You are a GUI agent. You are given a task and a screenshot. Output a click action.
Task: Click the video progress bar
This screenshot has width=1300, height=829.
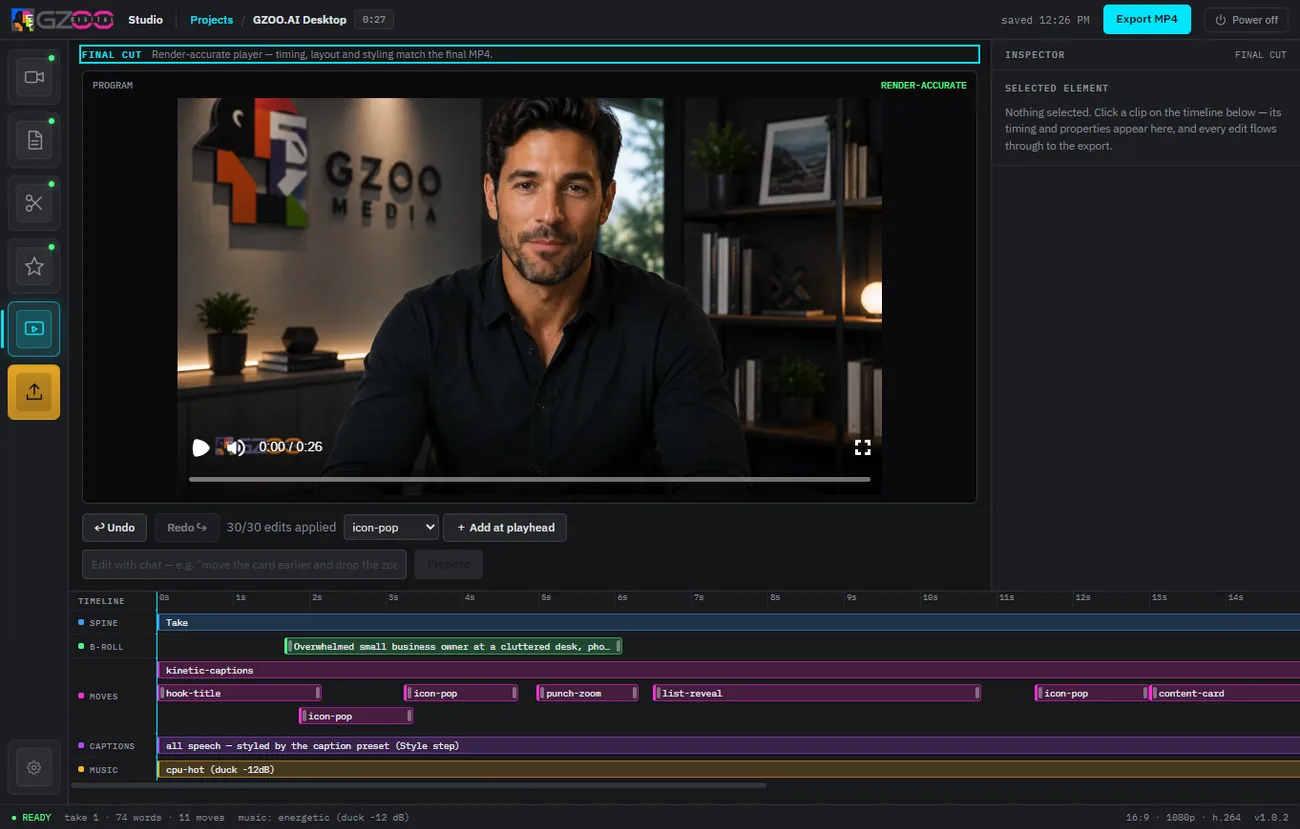529,479
